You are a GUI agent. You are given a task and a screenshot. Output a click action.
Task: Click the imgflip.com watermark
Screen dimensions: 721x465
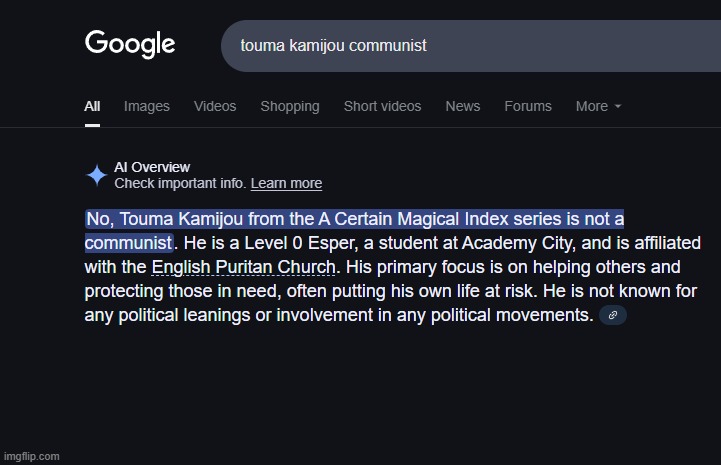click(x=31, y=456)
